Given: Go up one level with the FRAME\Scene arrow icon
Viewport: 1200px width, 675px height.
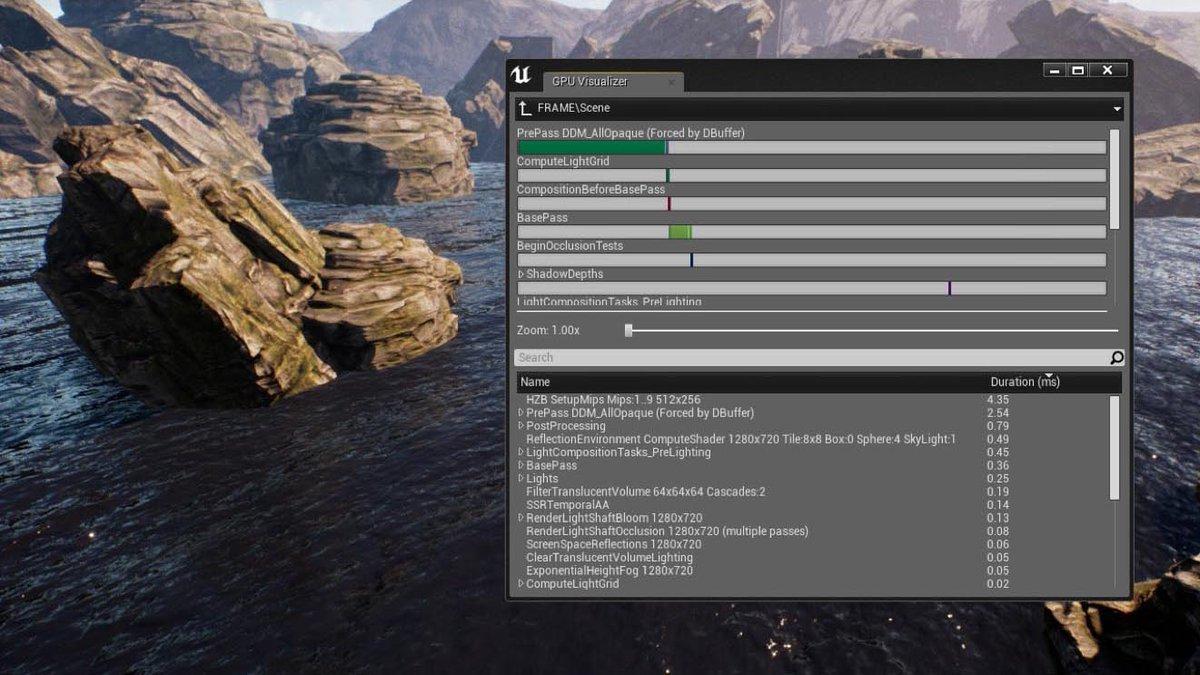Looking at the screenshot, I should pyautogui.click(x=524, y=108).
